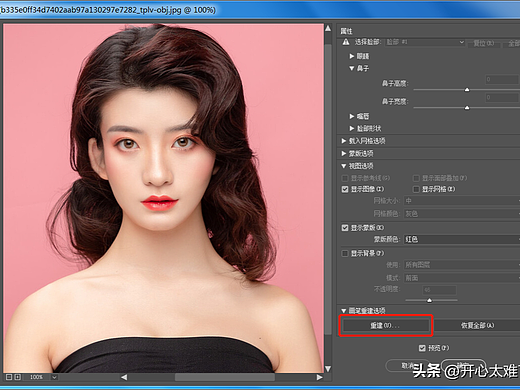Click the 鼻子高度 value field
The width and height of the screenshot is (520, 390).
click(502, 79)
